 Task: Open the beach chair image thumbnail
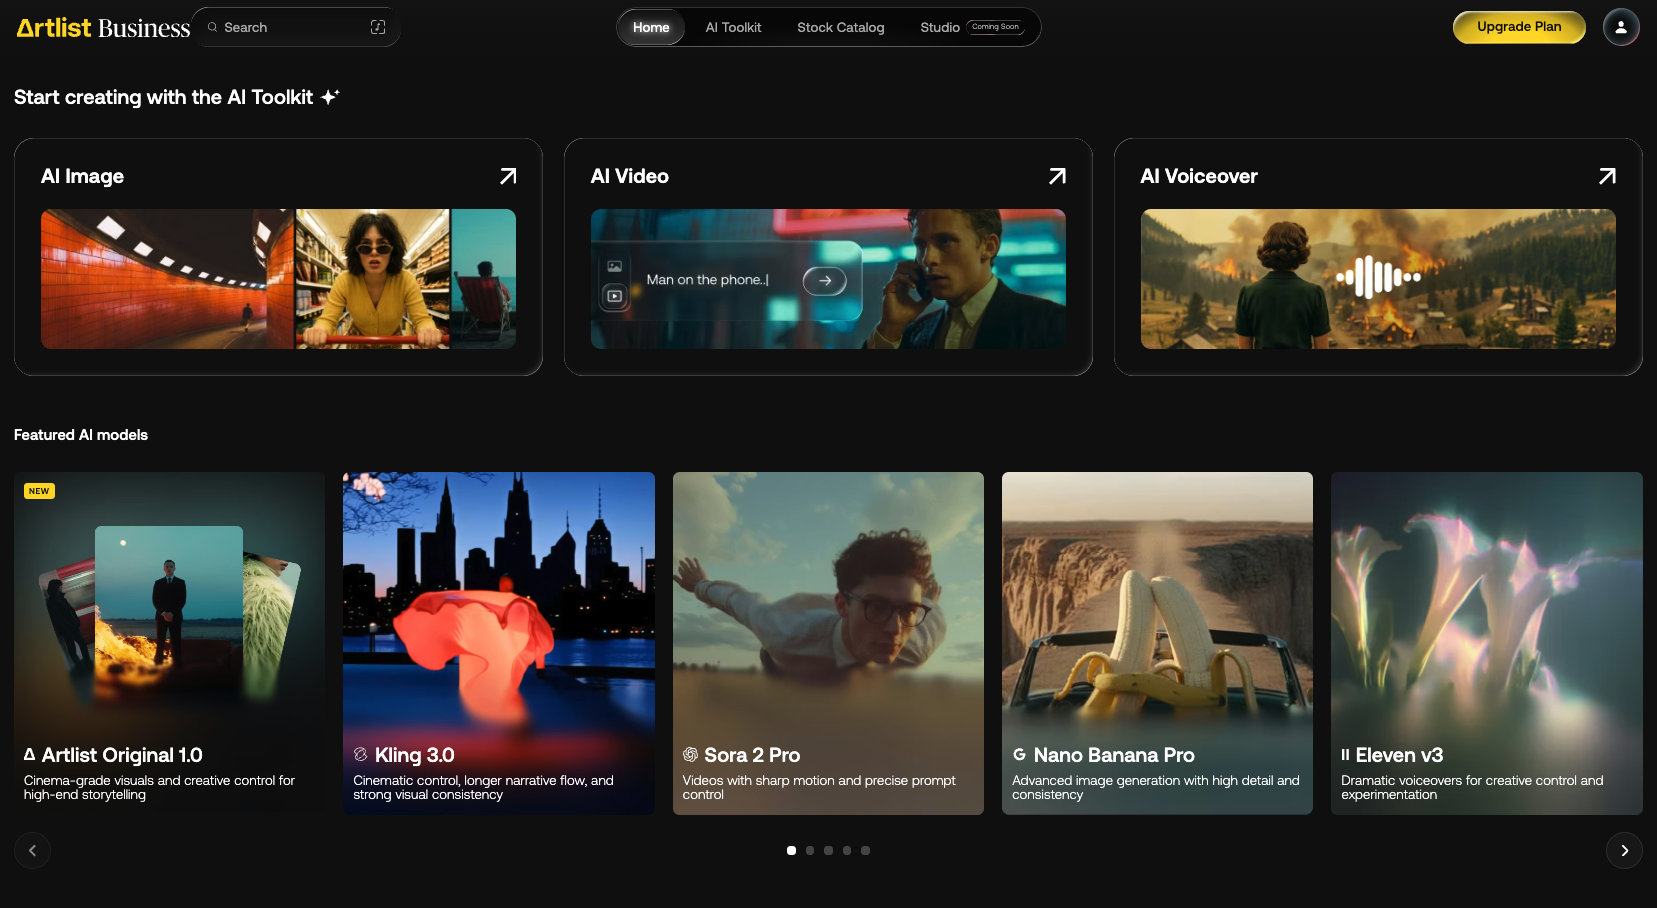click(484, 279)
